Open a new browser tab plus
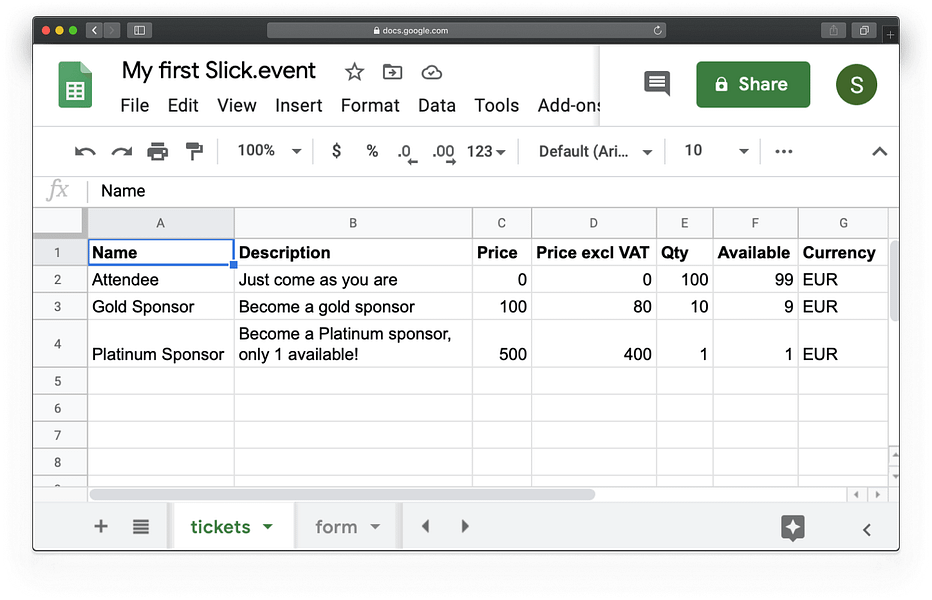 [890, 35]
